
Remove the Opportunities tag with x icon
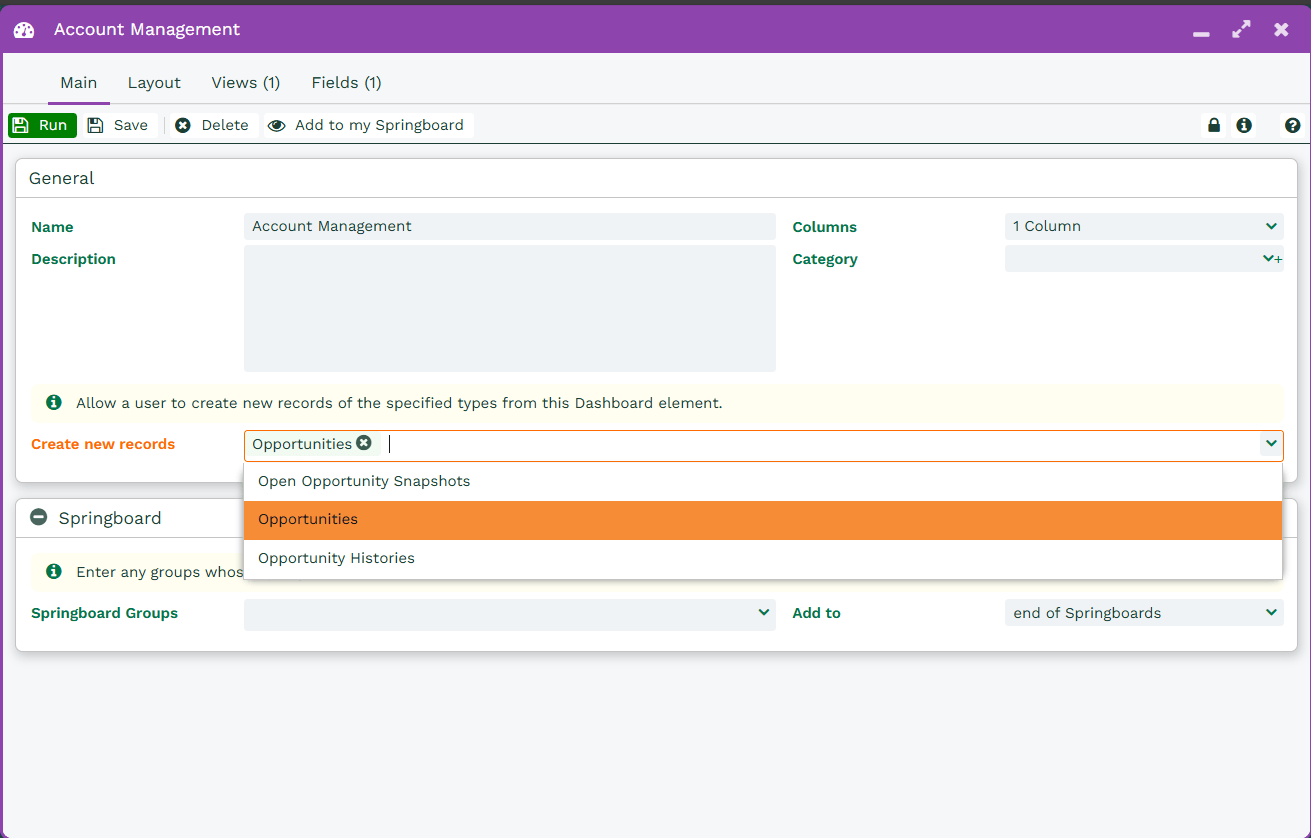tap(364, 443)
